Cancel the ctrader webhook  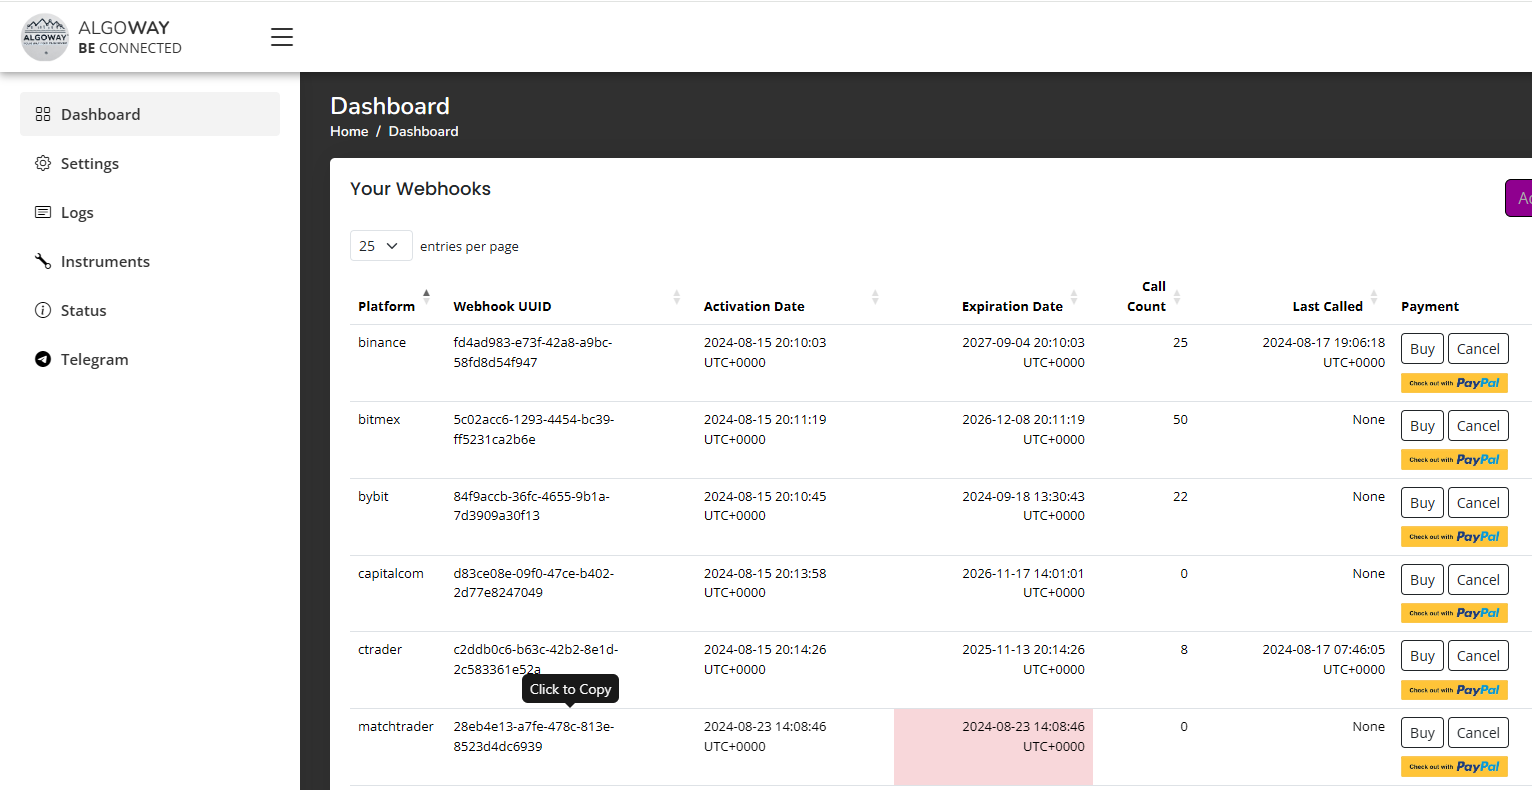[x=1478, y=656]
